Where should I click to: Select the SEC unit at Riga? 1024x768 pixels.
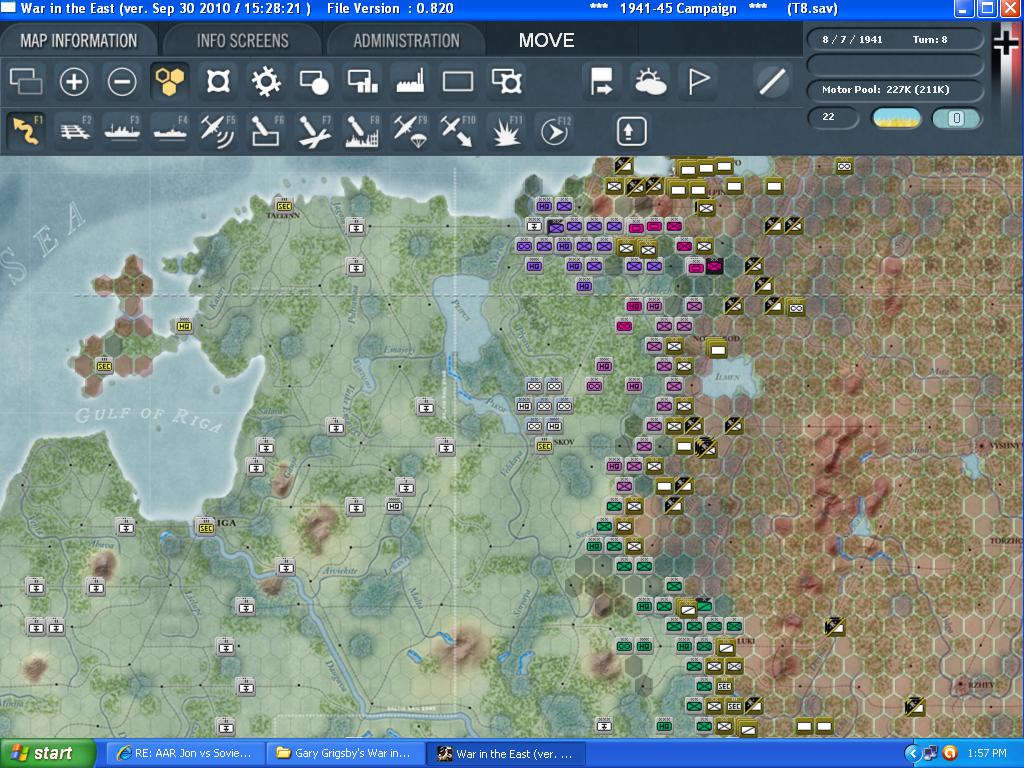(206, 527)
